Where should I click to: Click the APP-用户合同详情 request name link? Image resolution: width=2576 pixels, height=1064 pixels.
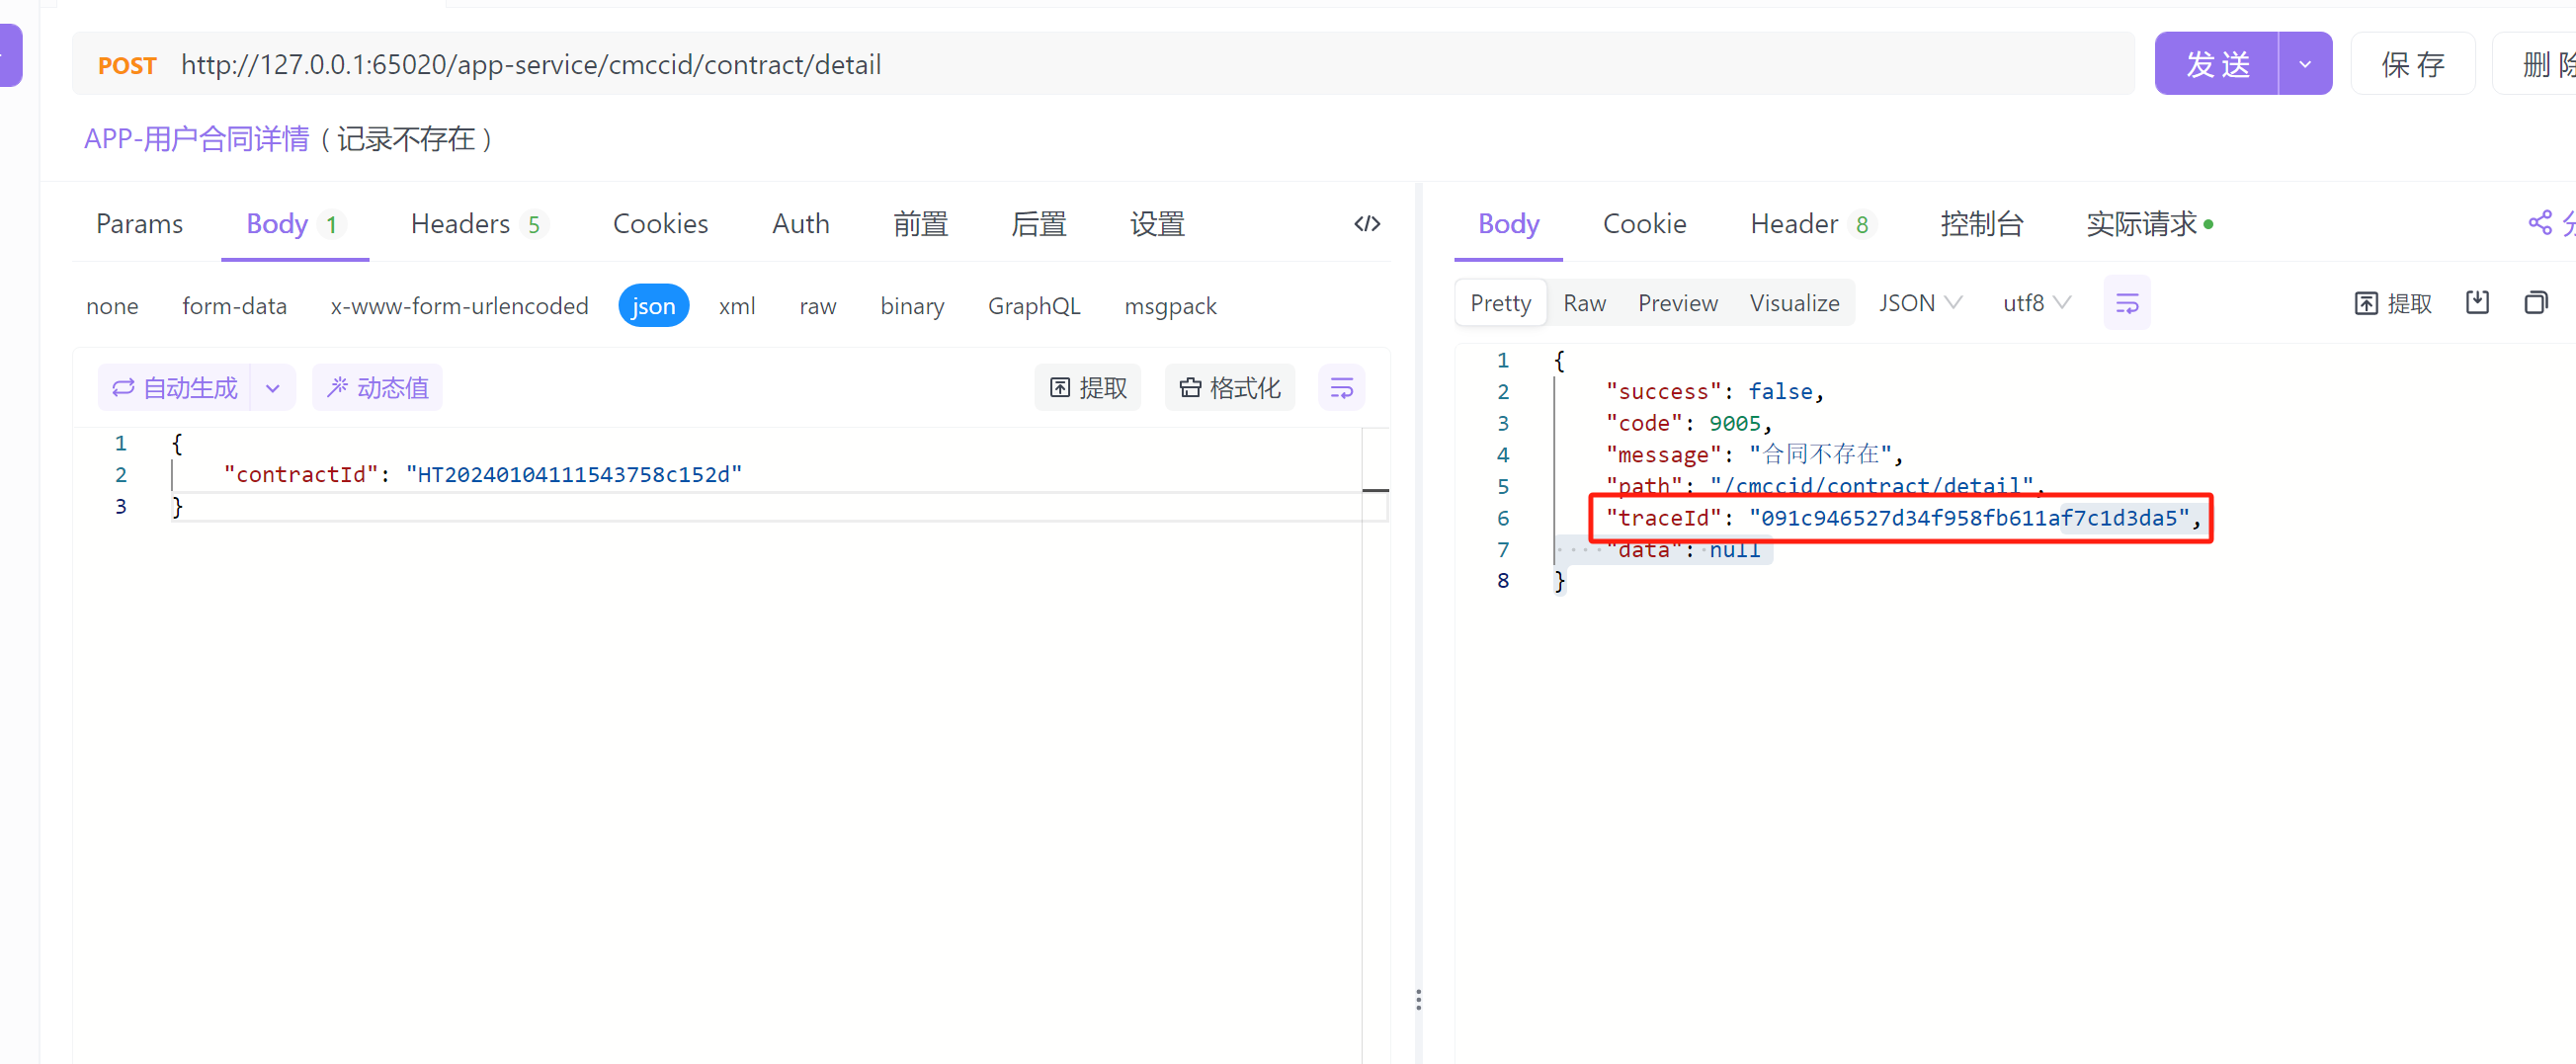click(x=197, y=139)
